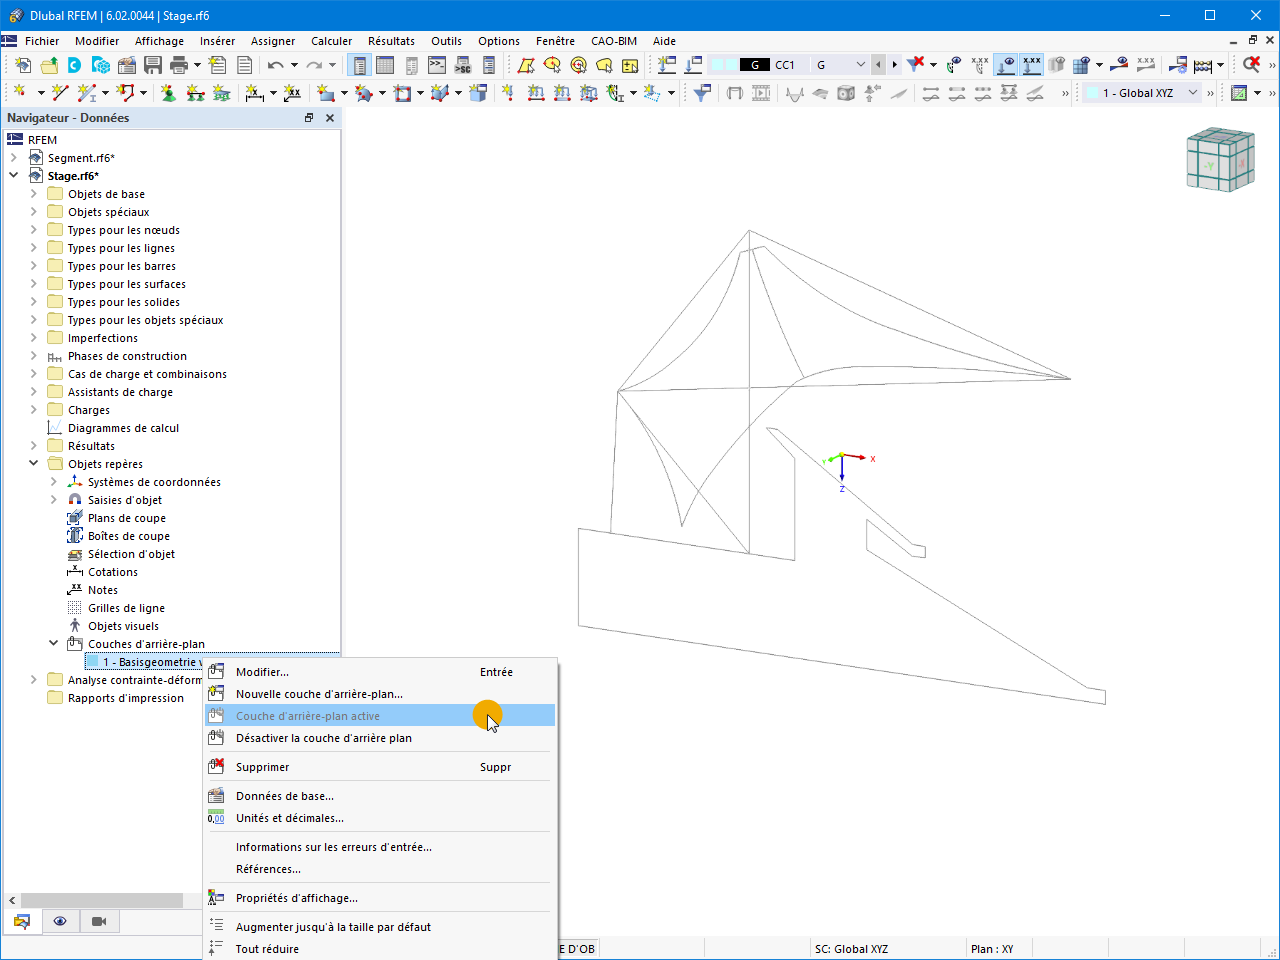Viewport: 1280px width, 960px height.
Task: Click the camera recording icon below the navigator
Action: coord(97,921)
